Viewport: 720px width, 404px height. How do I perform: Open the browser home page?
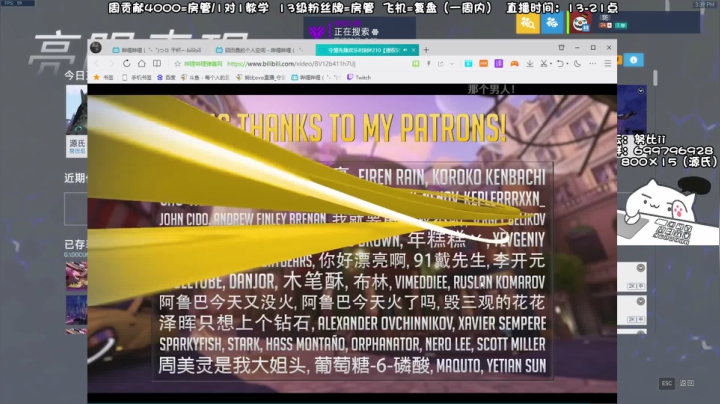coord(141,63)
